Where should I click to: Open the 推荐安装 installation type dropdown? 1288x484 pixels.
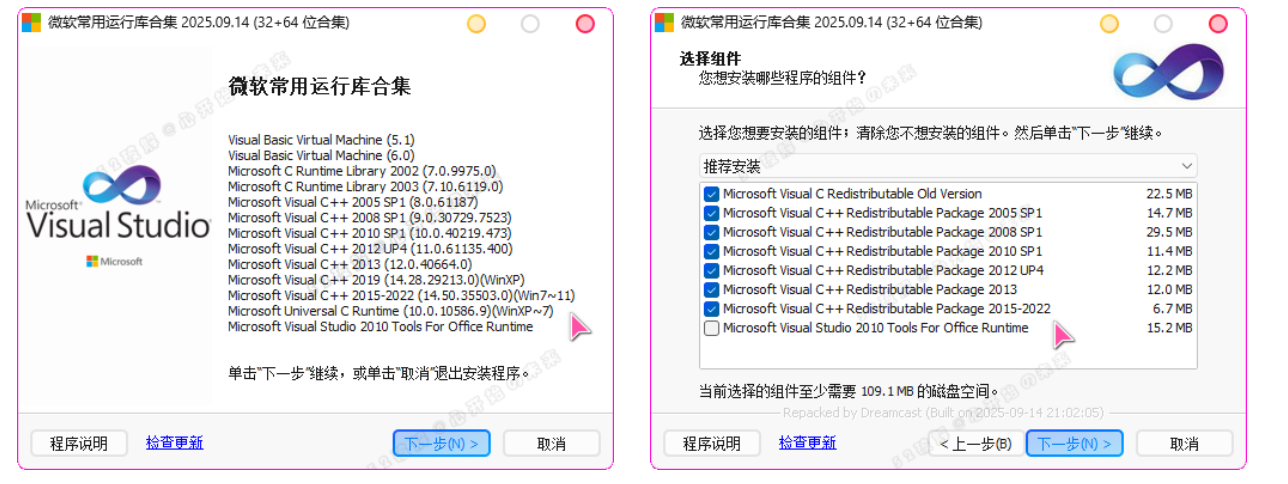click(948, 166)
